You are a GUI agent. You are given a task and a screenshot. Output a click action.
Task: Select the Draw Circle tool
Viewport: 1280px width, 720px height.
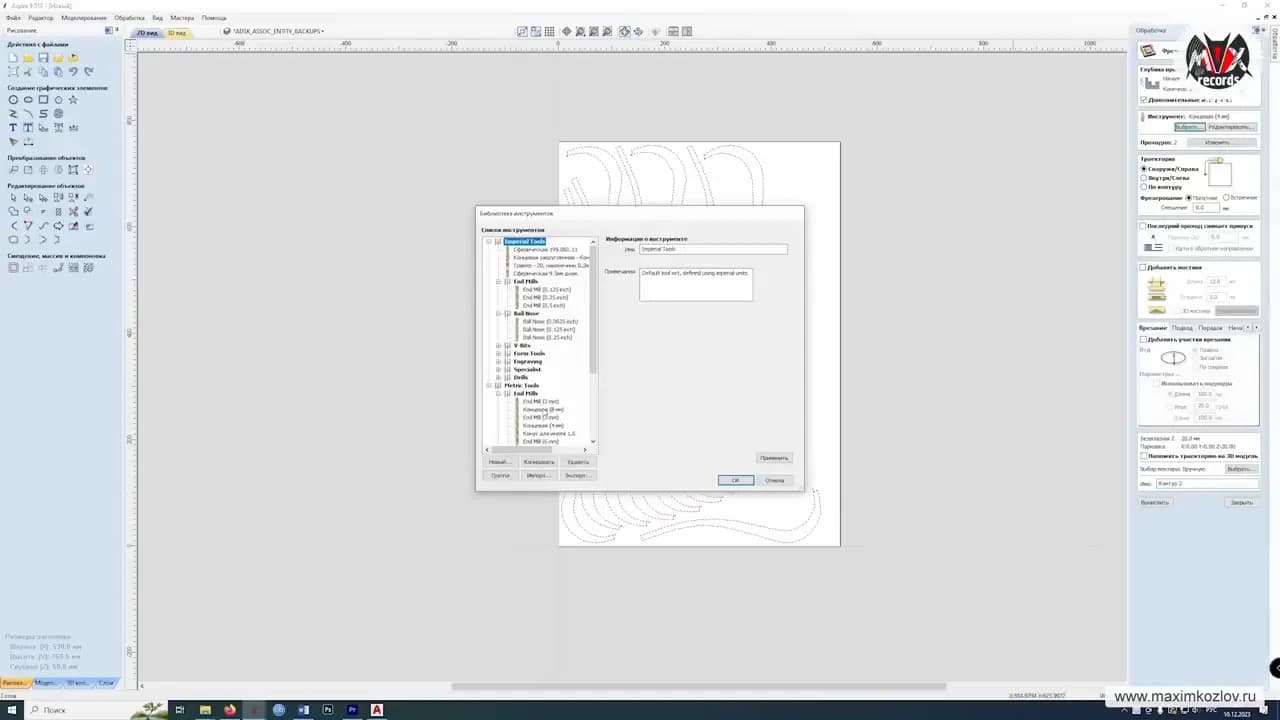point(13,100)
